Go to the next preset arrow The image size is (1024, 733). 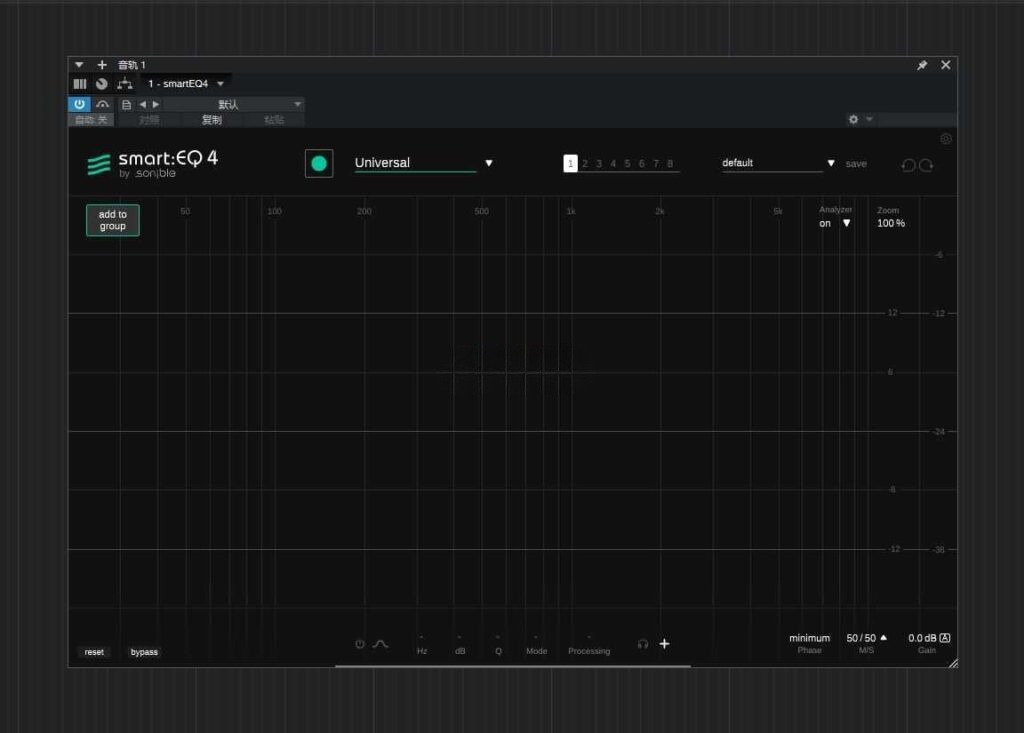pos(155,105)
